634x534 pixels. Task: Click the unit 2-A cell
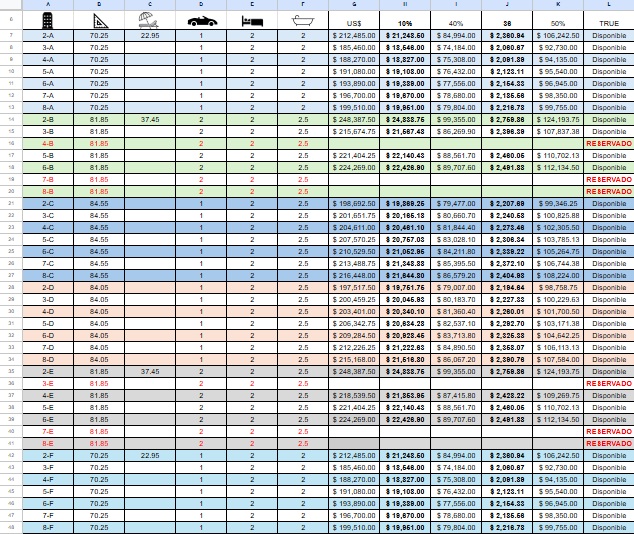tap(47, 35)
